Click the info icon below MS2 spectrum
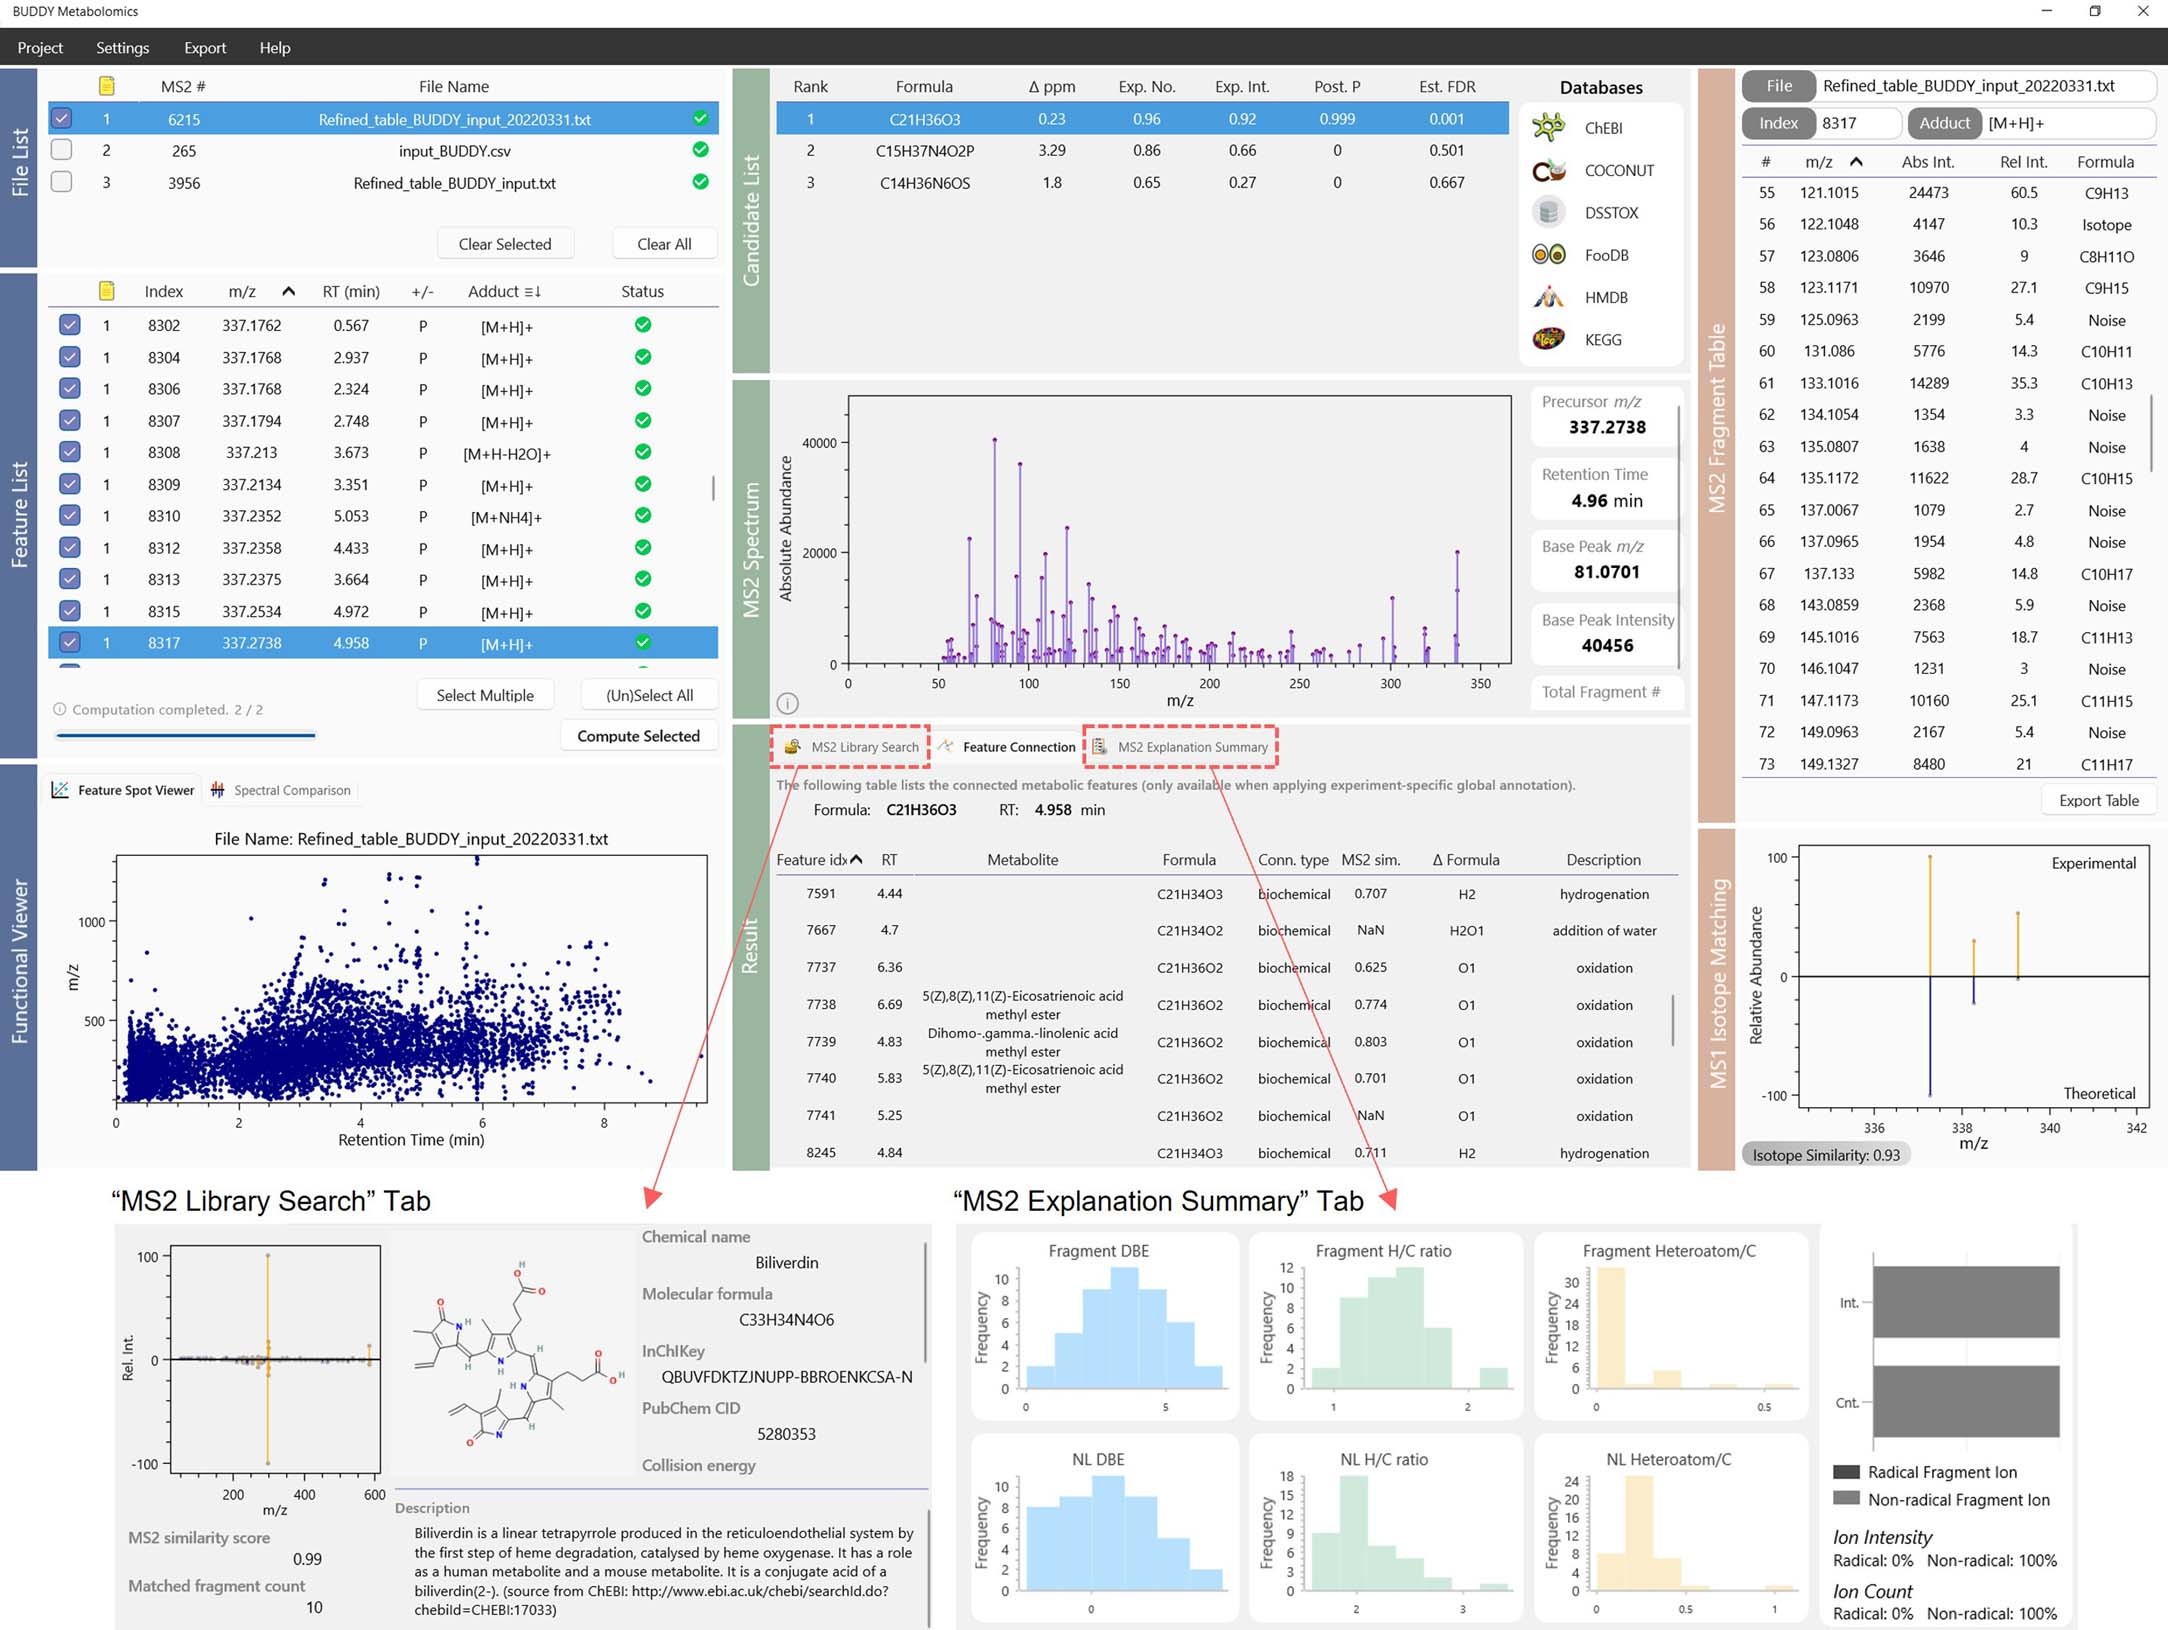 pos(787,703)
